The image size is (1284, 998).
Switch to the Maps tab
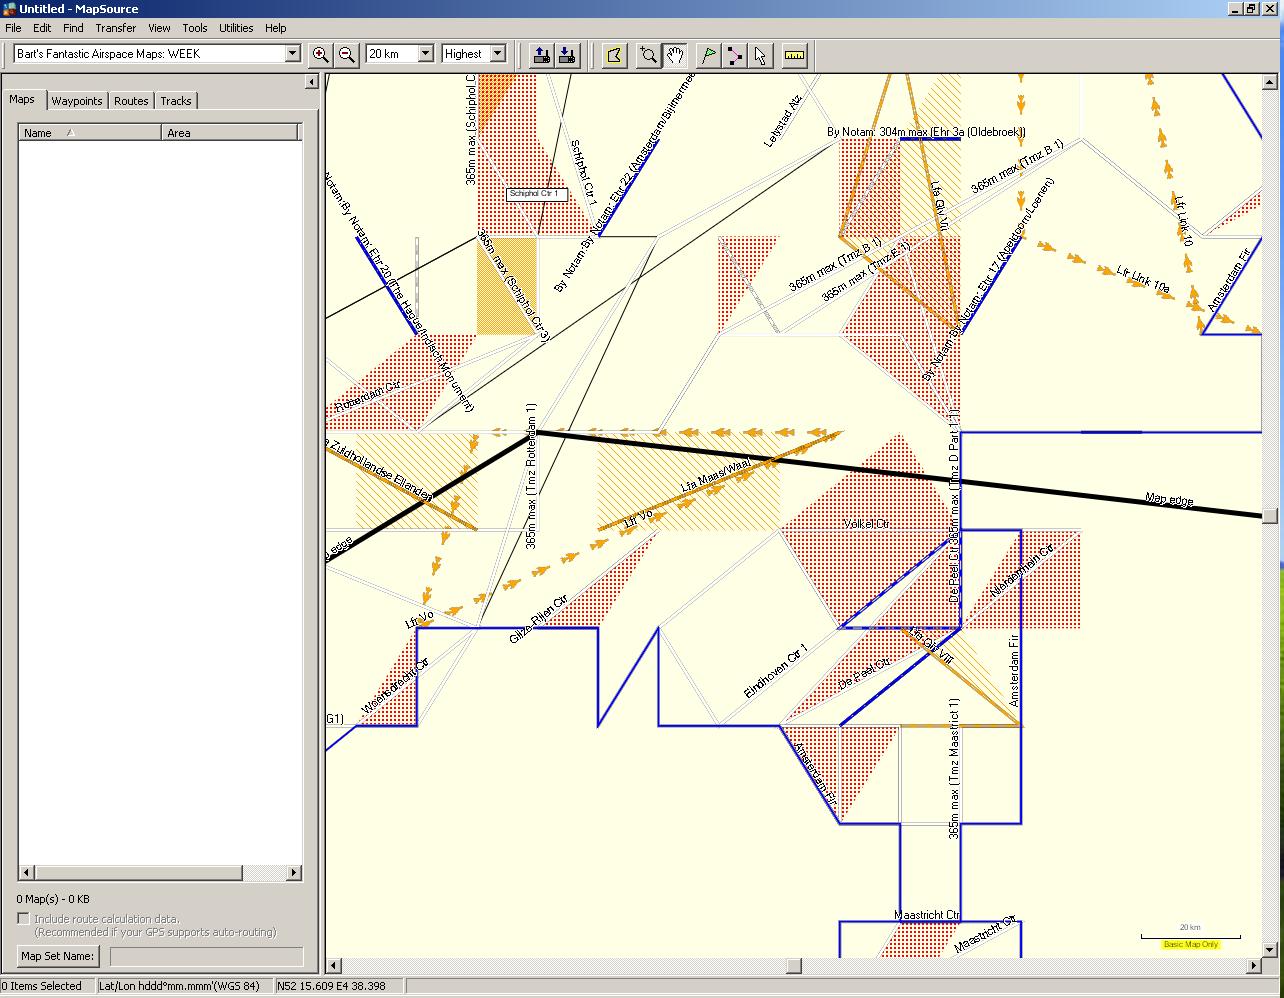22,99
